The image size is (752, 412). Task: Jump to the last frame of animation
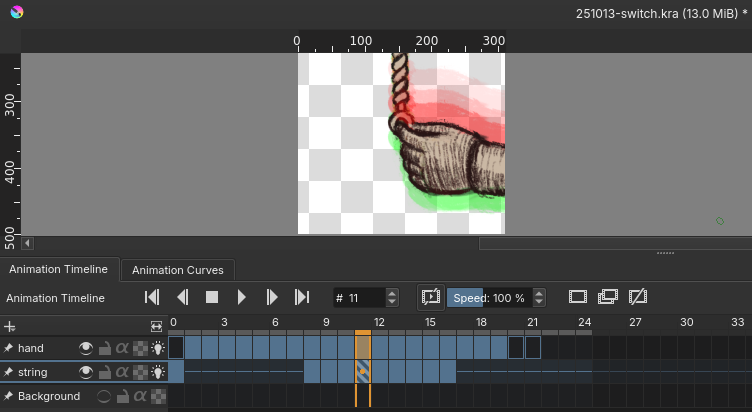(x=302, y=297)
